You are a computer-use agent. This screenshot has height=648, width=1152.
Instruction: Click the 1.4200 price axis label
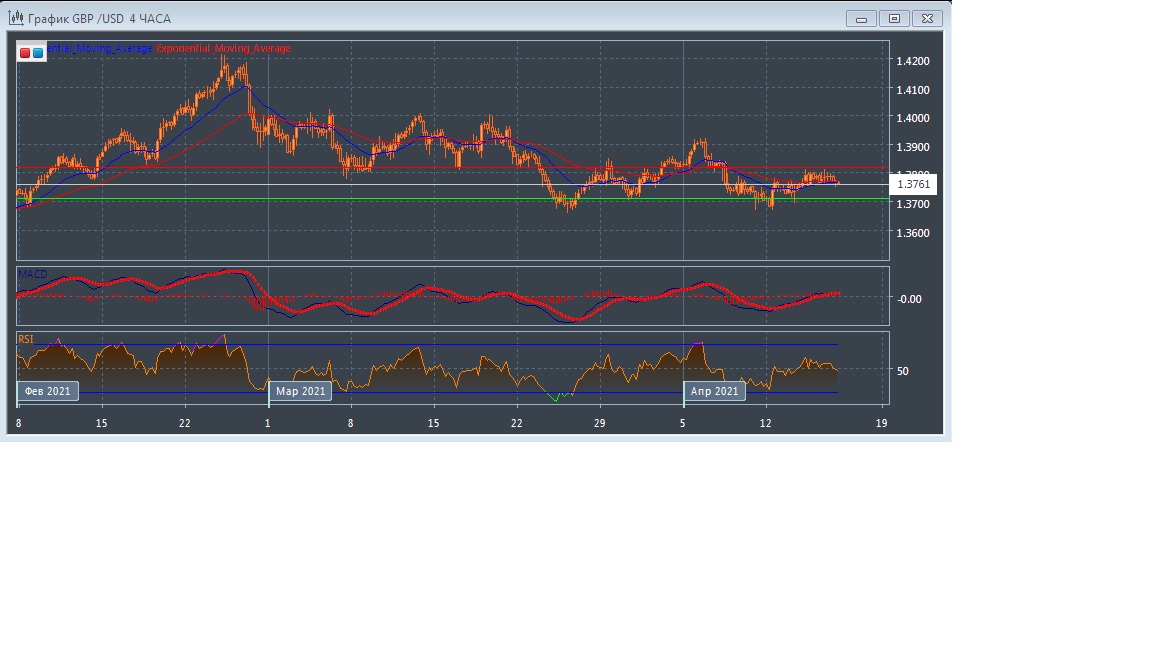tap(913, 61)
